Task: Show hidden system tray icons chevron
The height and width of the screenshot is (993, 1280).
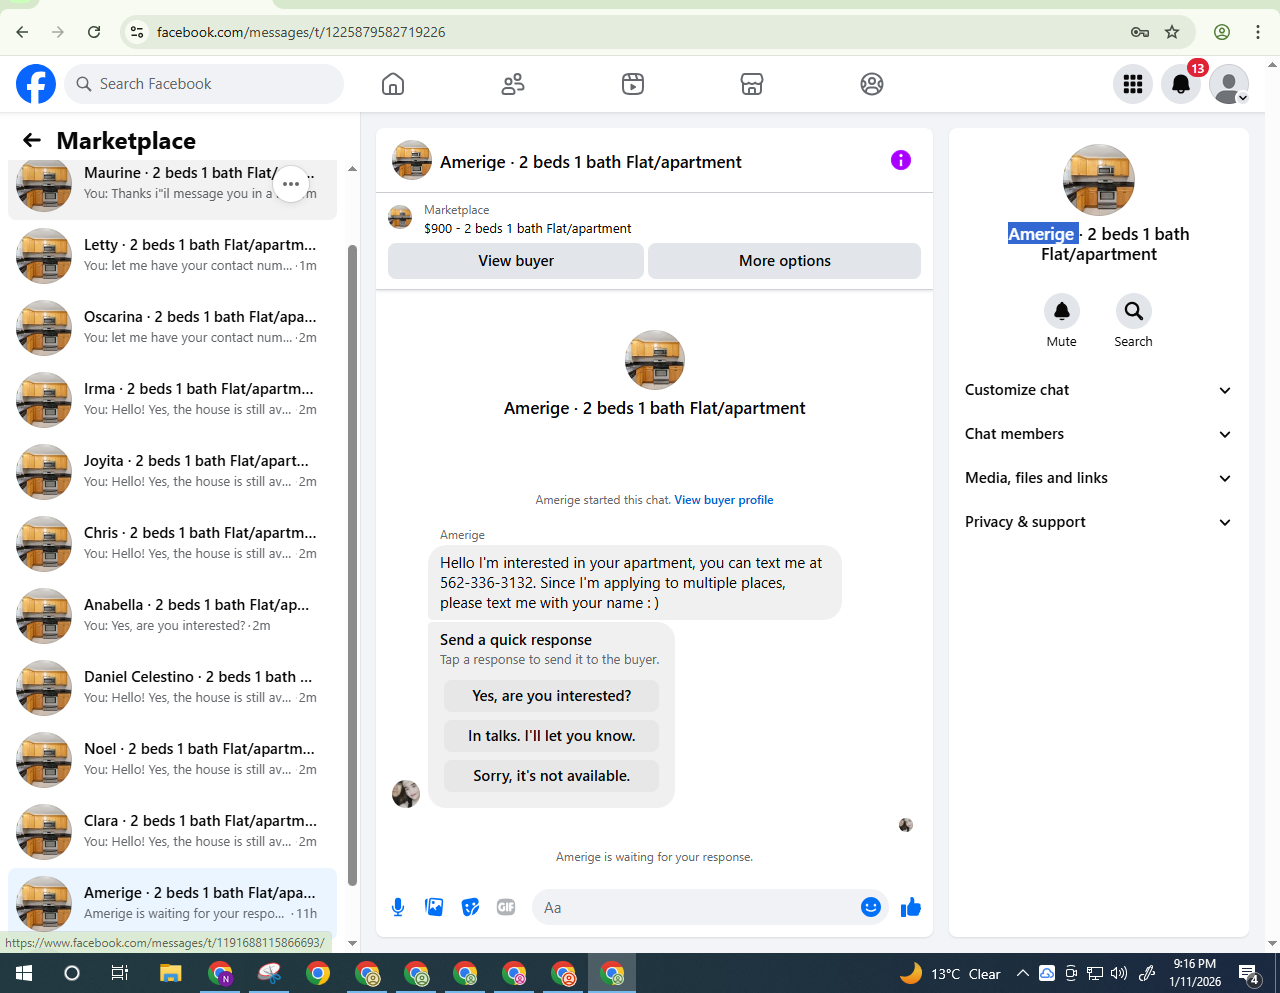Action: pyautogui.click(x=1023, y=973)
